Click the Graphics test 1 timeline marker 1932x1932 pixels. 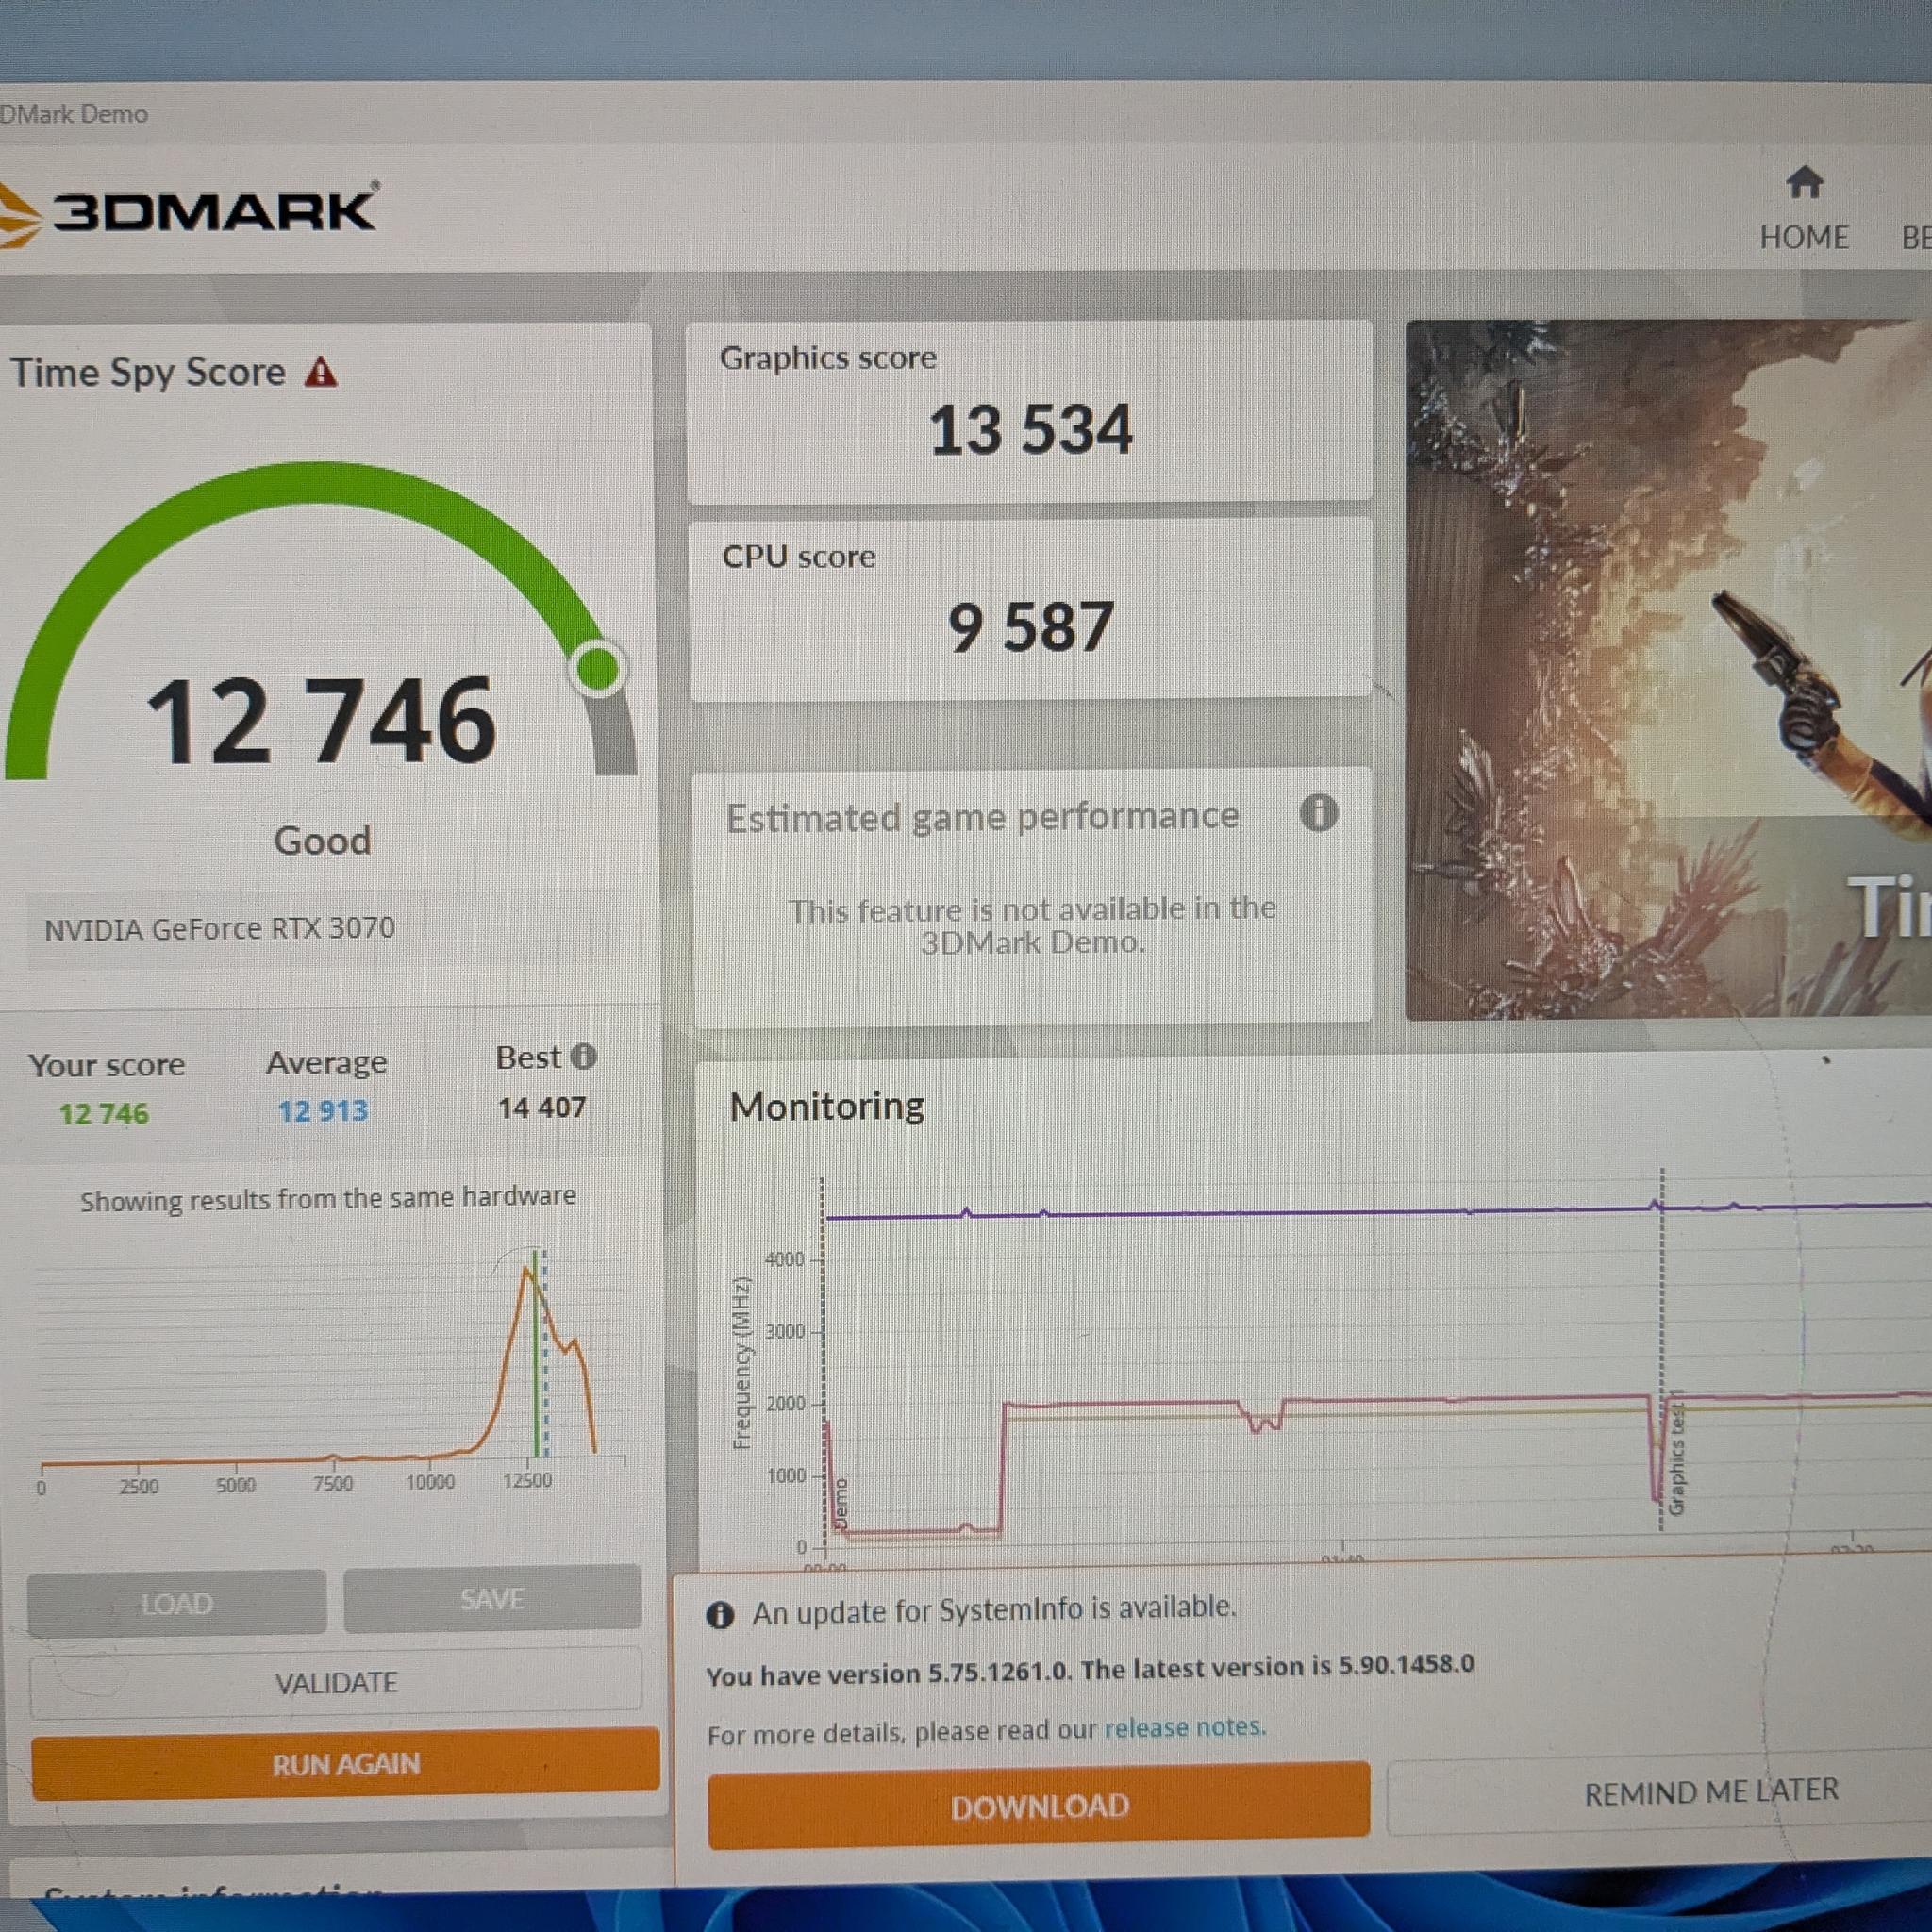pyautogui.click(x=1677, y=1451)
